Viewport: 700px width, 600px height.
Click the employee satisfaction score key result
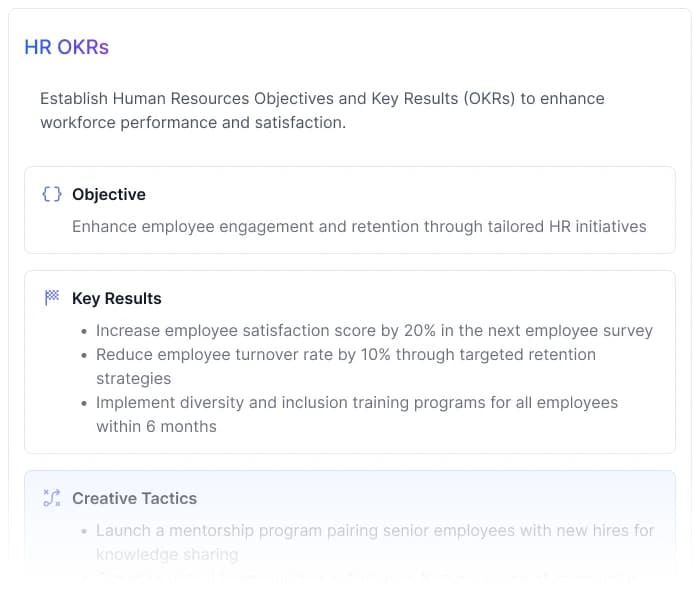(x=374, y=331)
